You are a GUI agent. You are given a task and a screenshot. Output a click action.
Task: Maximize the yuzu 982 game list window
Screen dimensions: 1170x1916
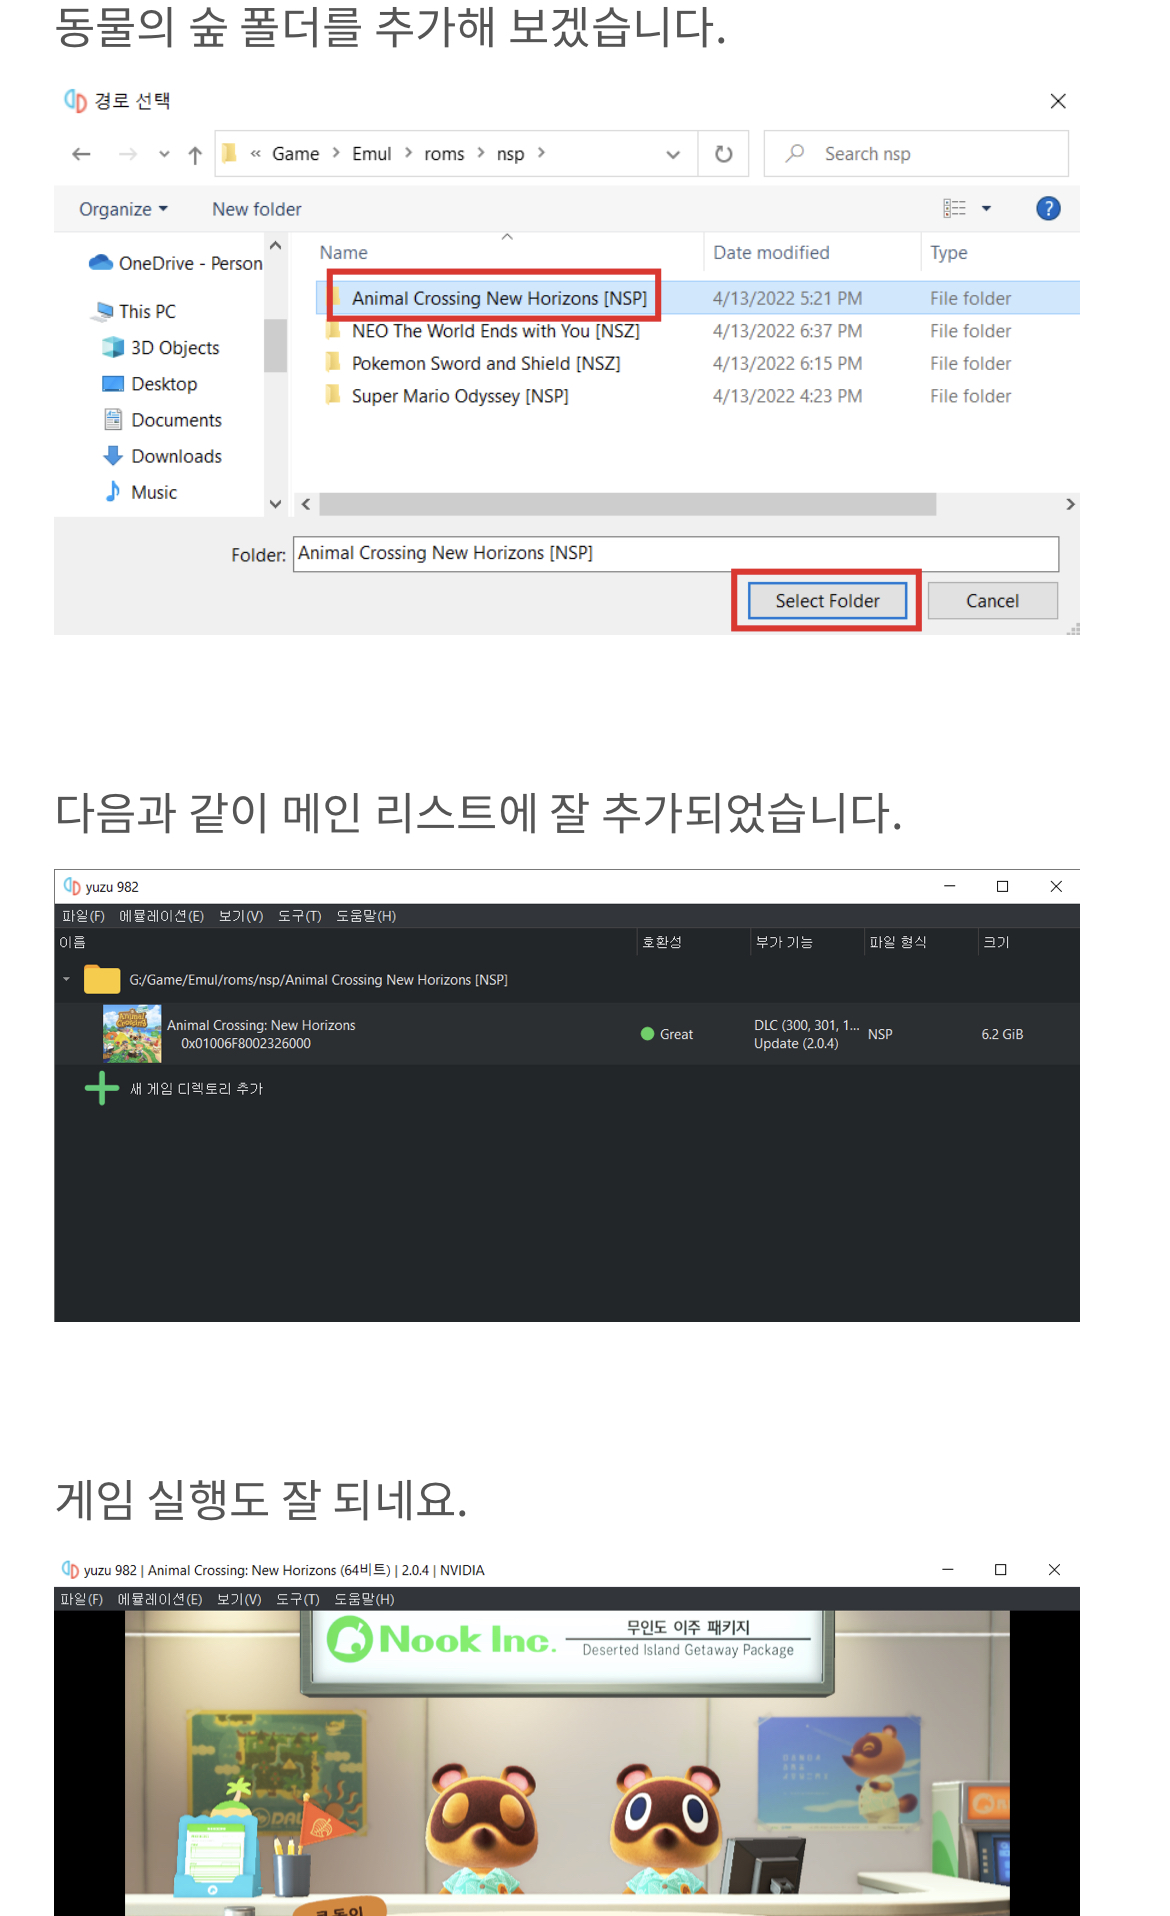pos(1002,886)
